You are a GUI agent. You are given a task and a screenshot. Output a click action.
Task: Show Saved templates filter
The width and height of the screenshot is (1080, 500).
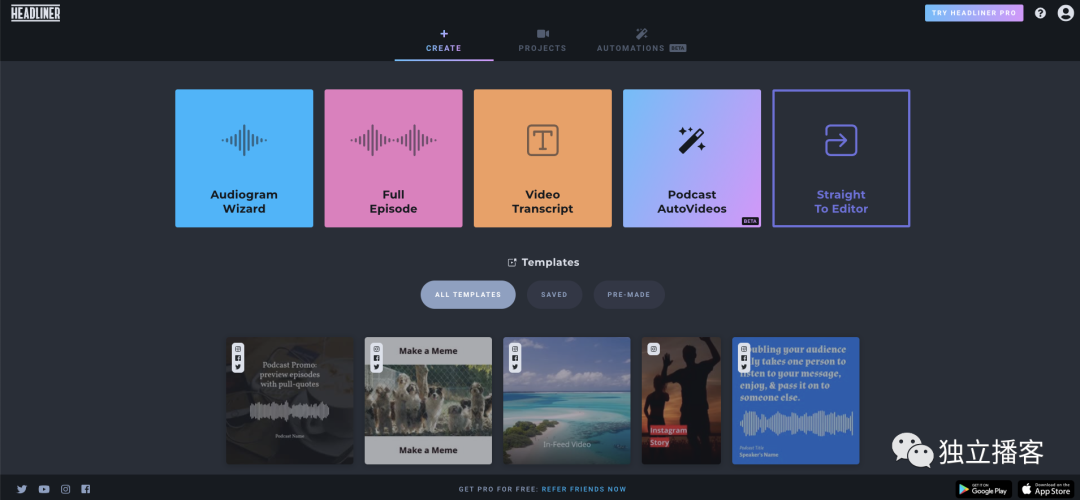[x=554, y=295]
